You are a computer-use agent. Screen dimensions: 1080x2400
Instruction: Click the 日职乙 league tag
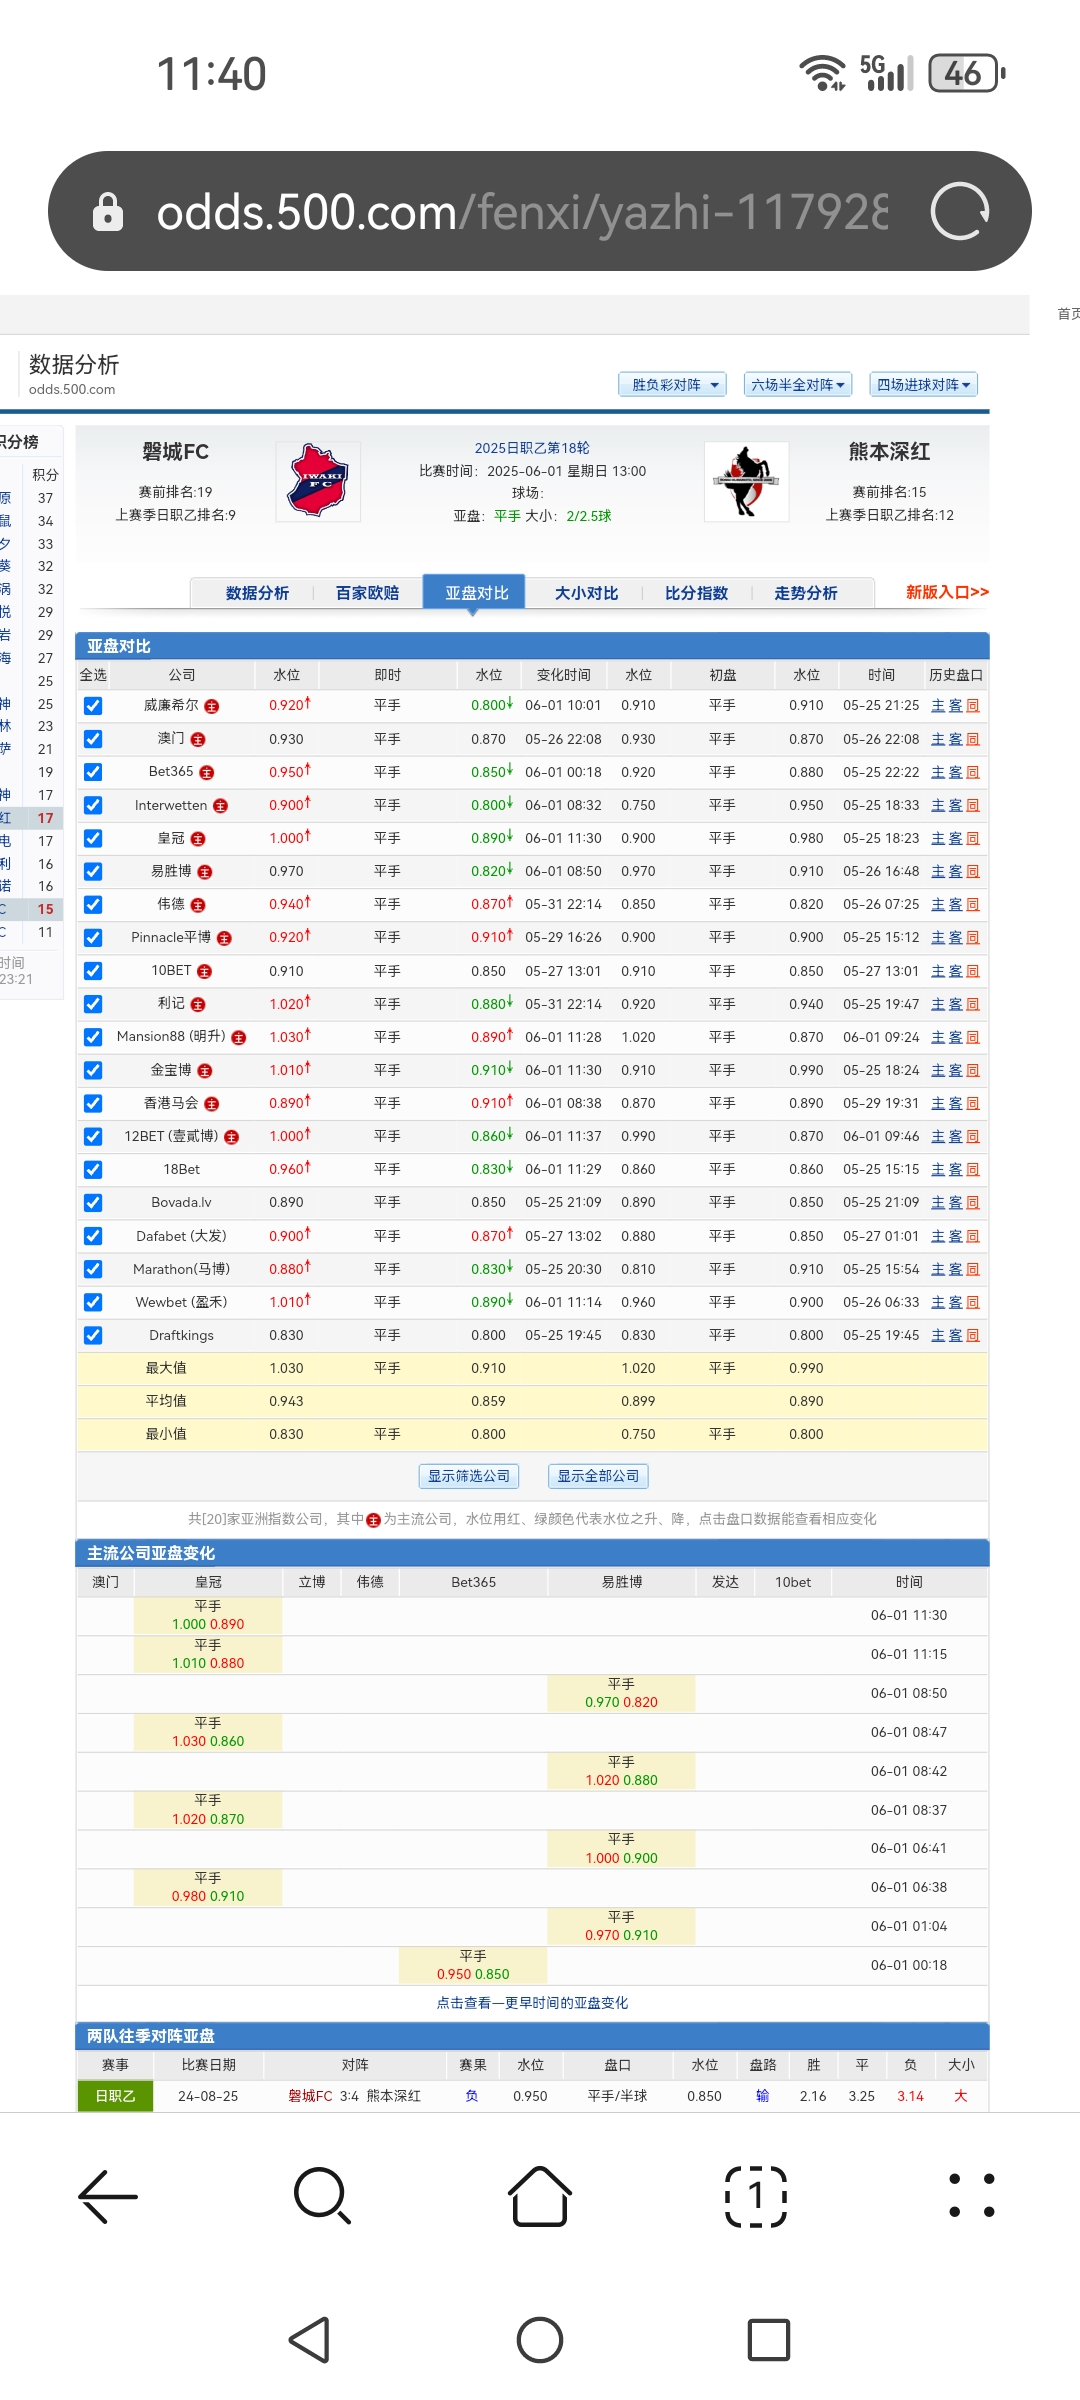pyautogui.click(x=115, y=2096)
